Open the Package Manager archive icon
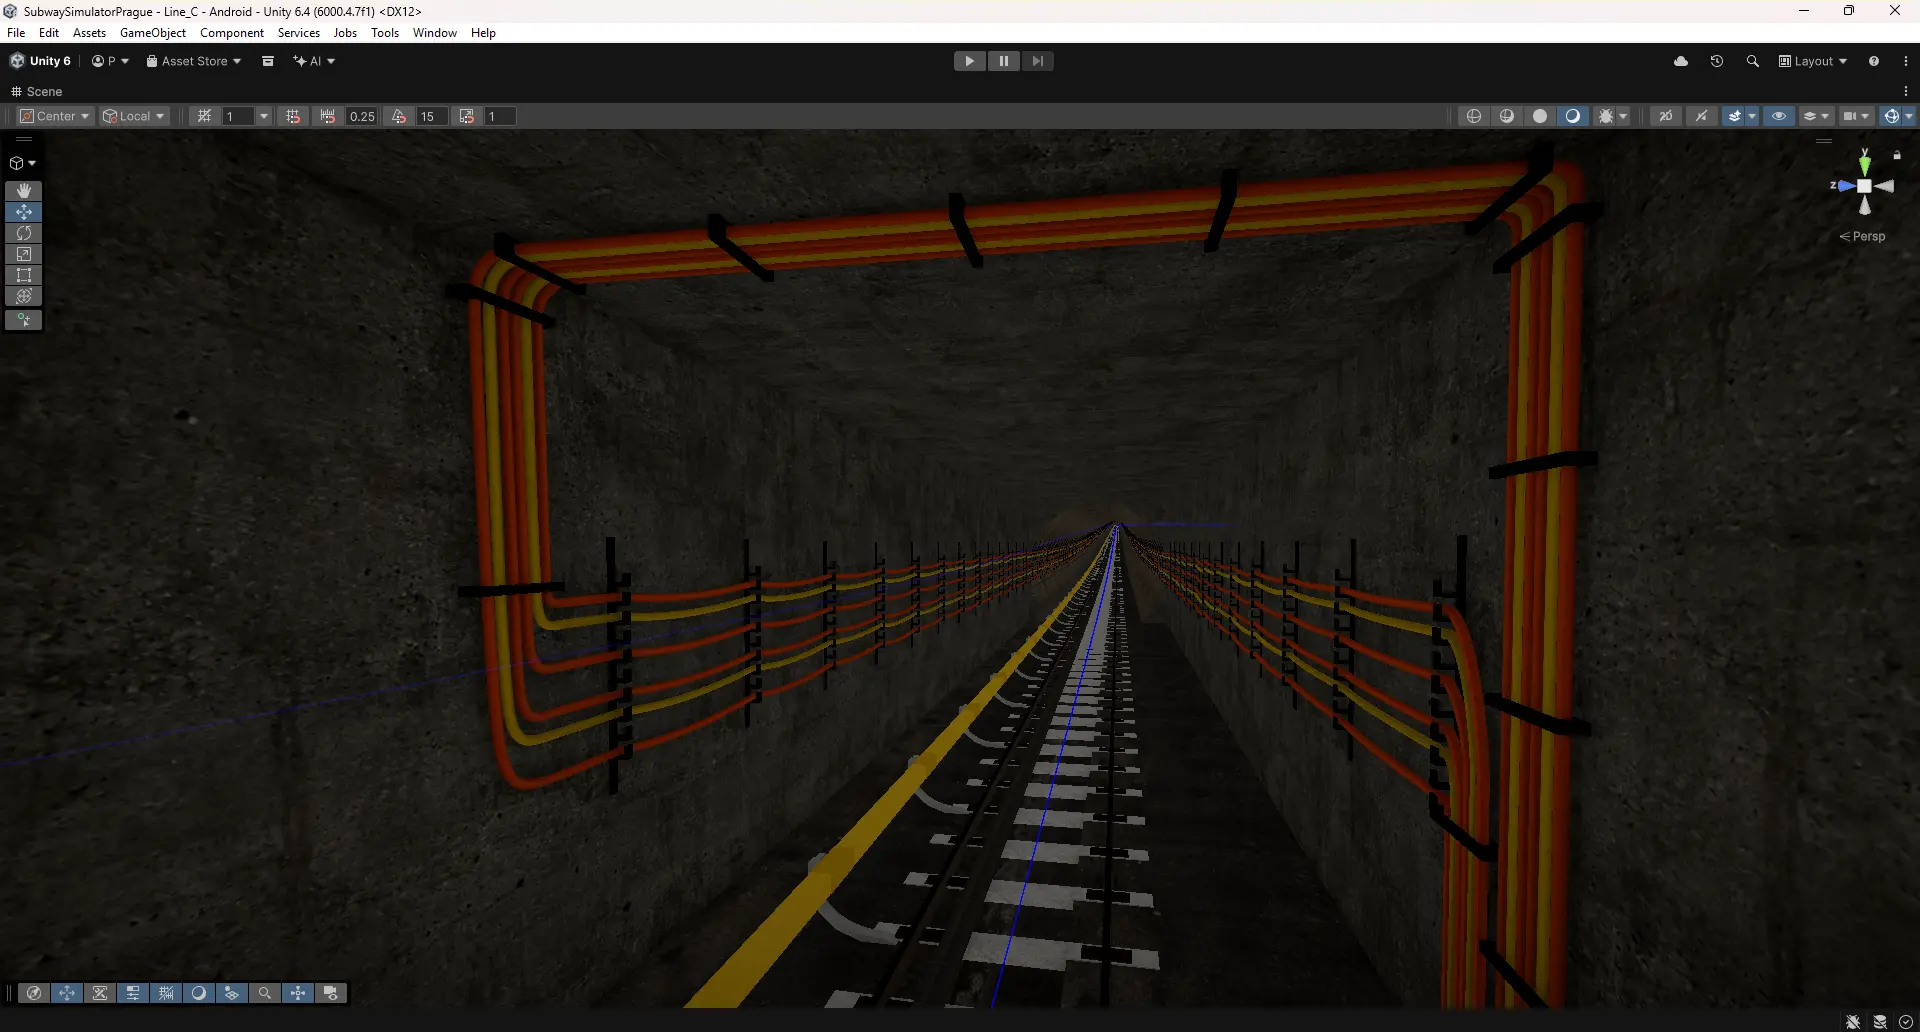 268,61
